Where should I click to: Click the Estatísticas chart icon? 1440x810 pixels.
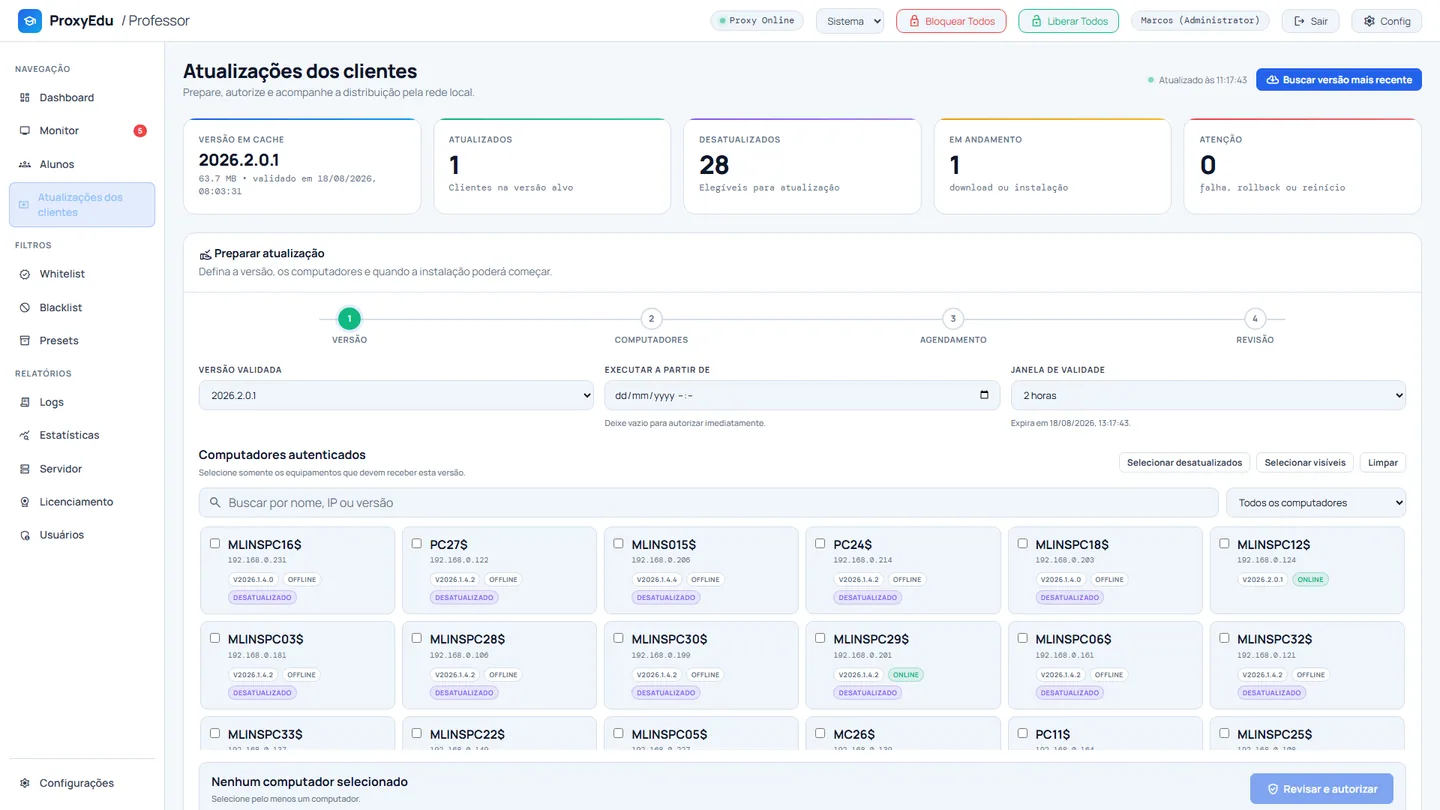click(25, 435)
